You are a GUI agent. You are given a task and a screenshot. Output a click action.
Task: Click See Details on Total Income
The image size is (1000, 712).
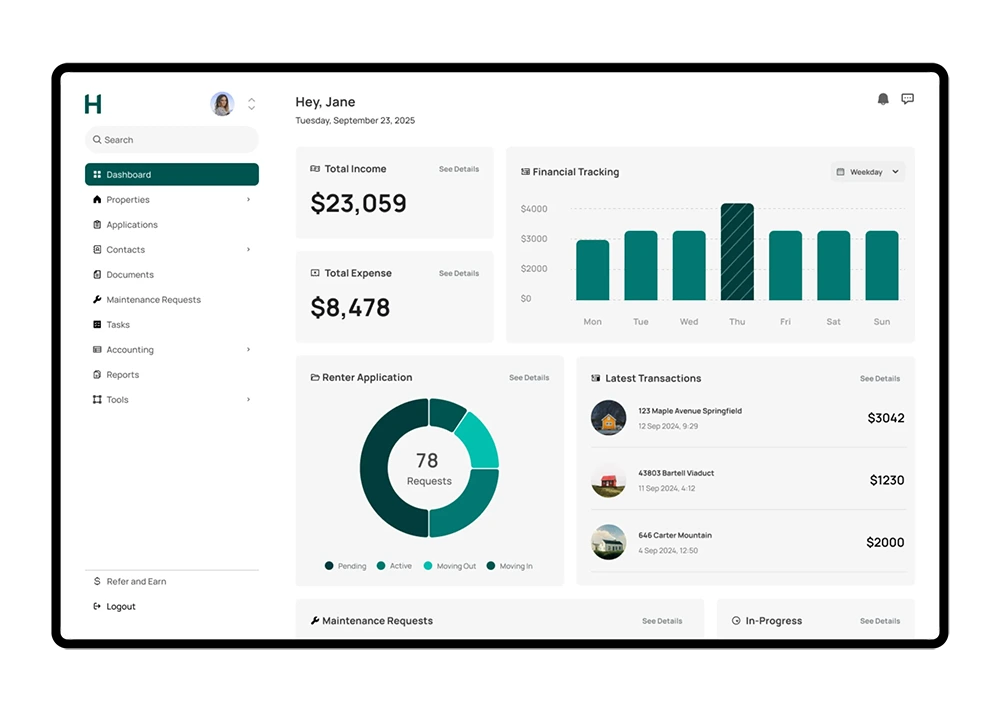pos(459,170)
